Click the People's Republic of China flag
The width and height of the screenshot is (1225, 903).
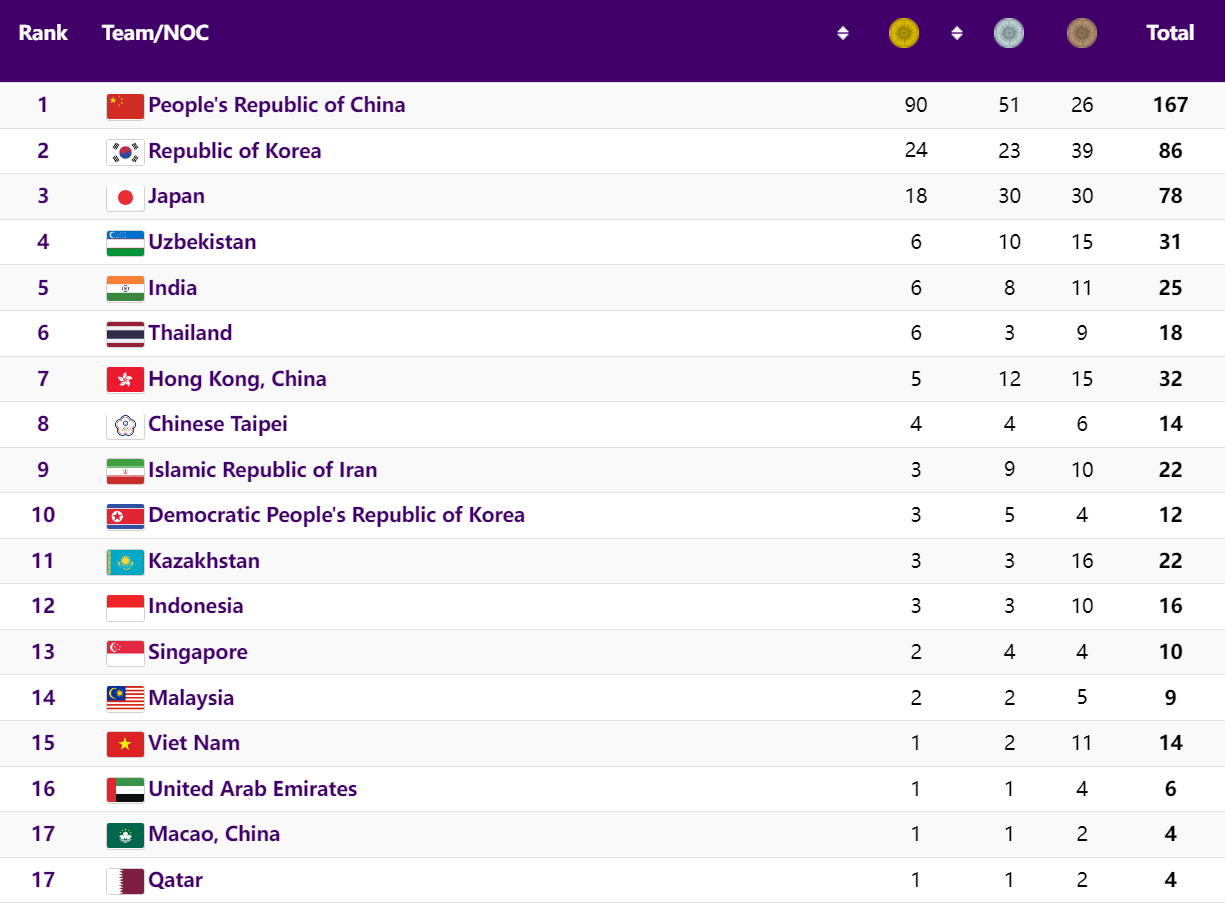coord(125,106)
